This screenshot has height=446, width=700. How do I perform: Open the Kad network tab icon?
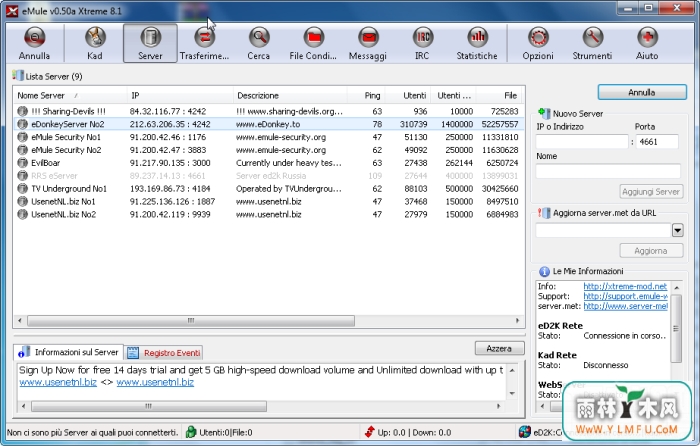pos(95,38)
